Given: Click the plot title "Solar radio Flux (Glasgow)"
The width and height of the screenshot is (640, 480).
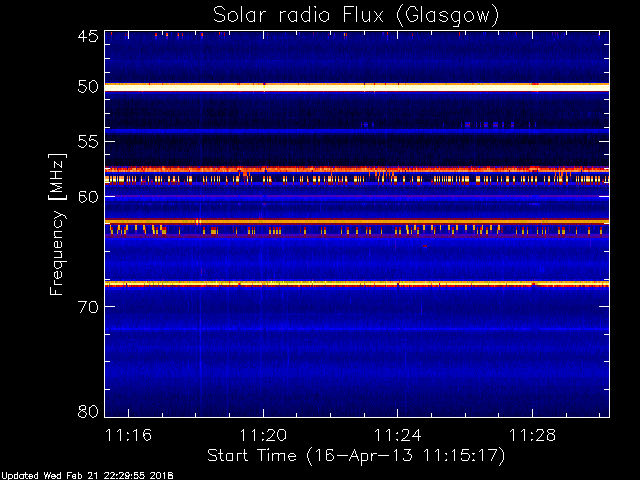Looking at the screenshot, I should (x=356, y=16).
